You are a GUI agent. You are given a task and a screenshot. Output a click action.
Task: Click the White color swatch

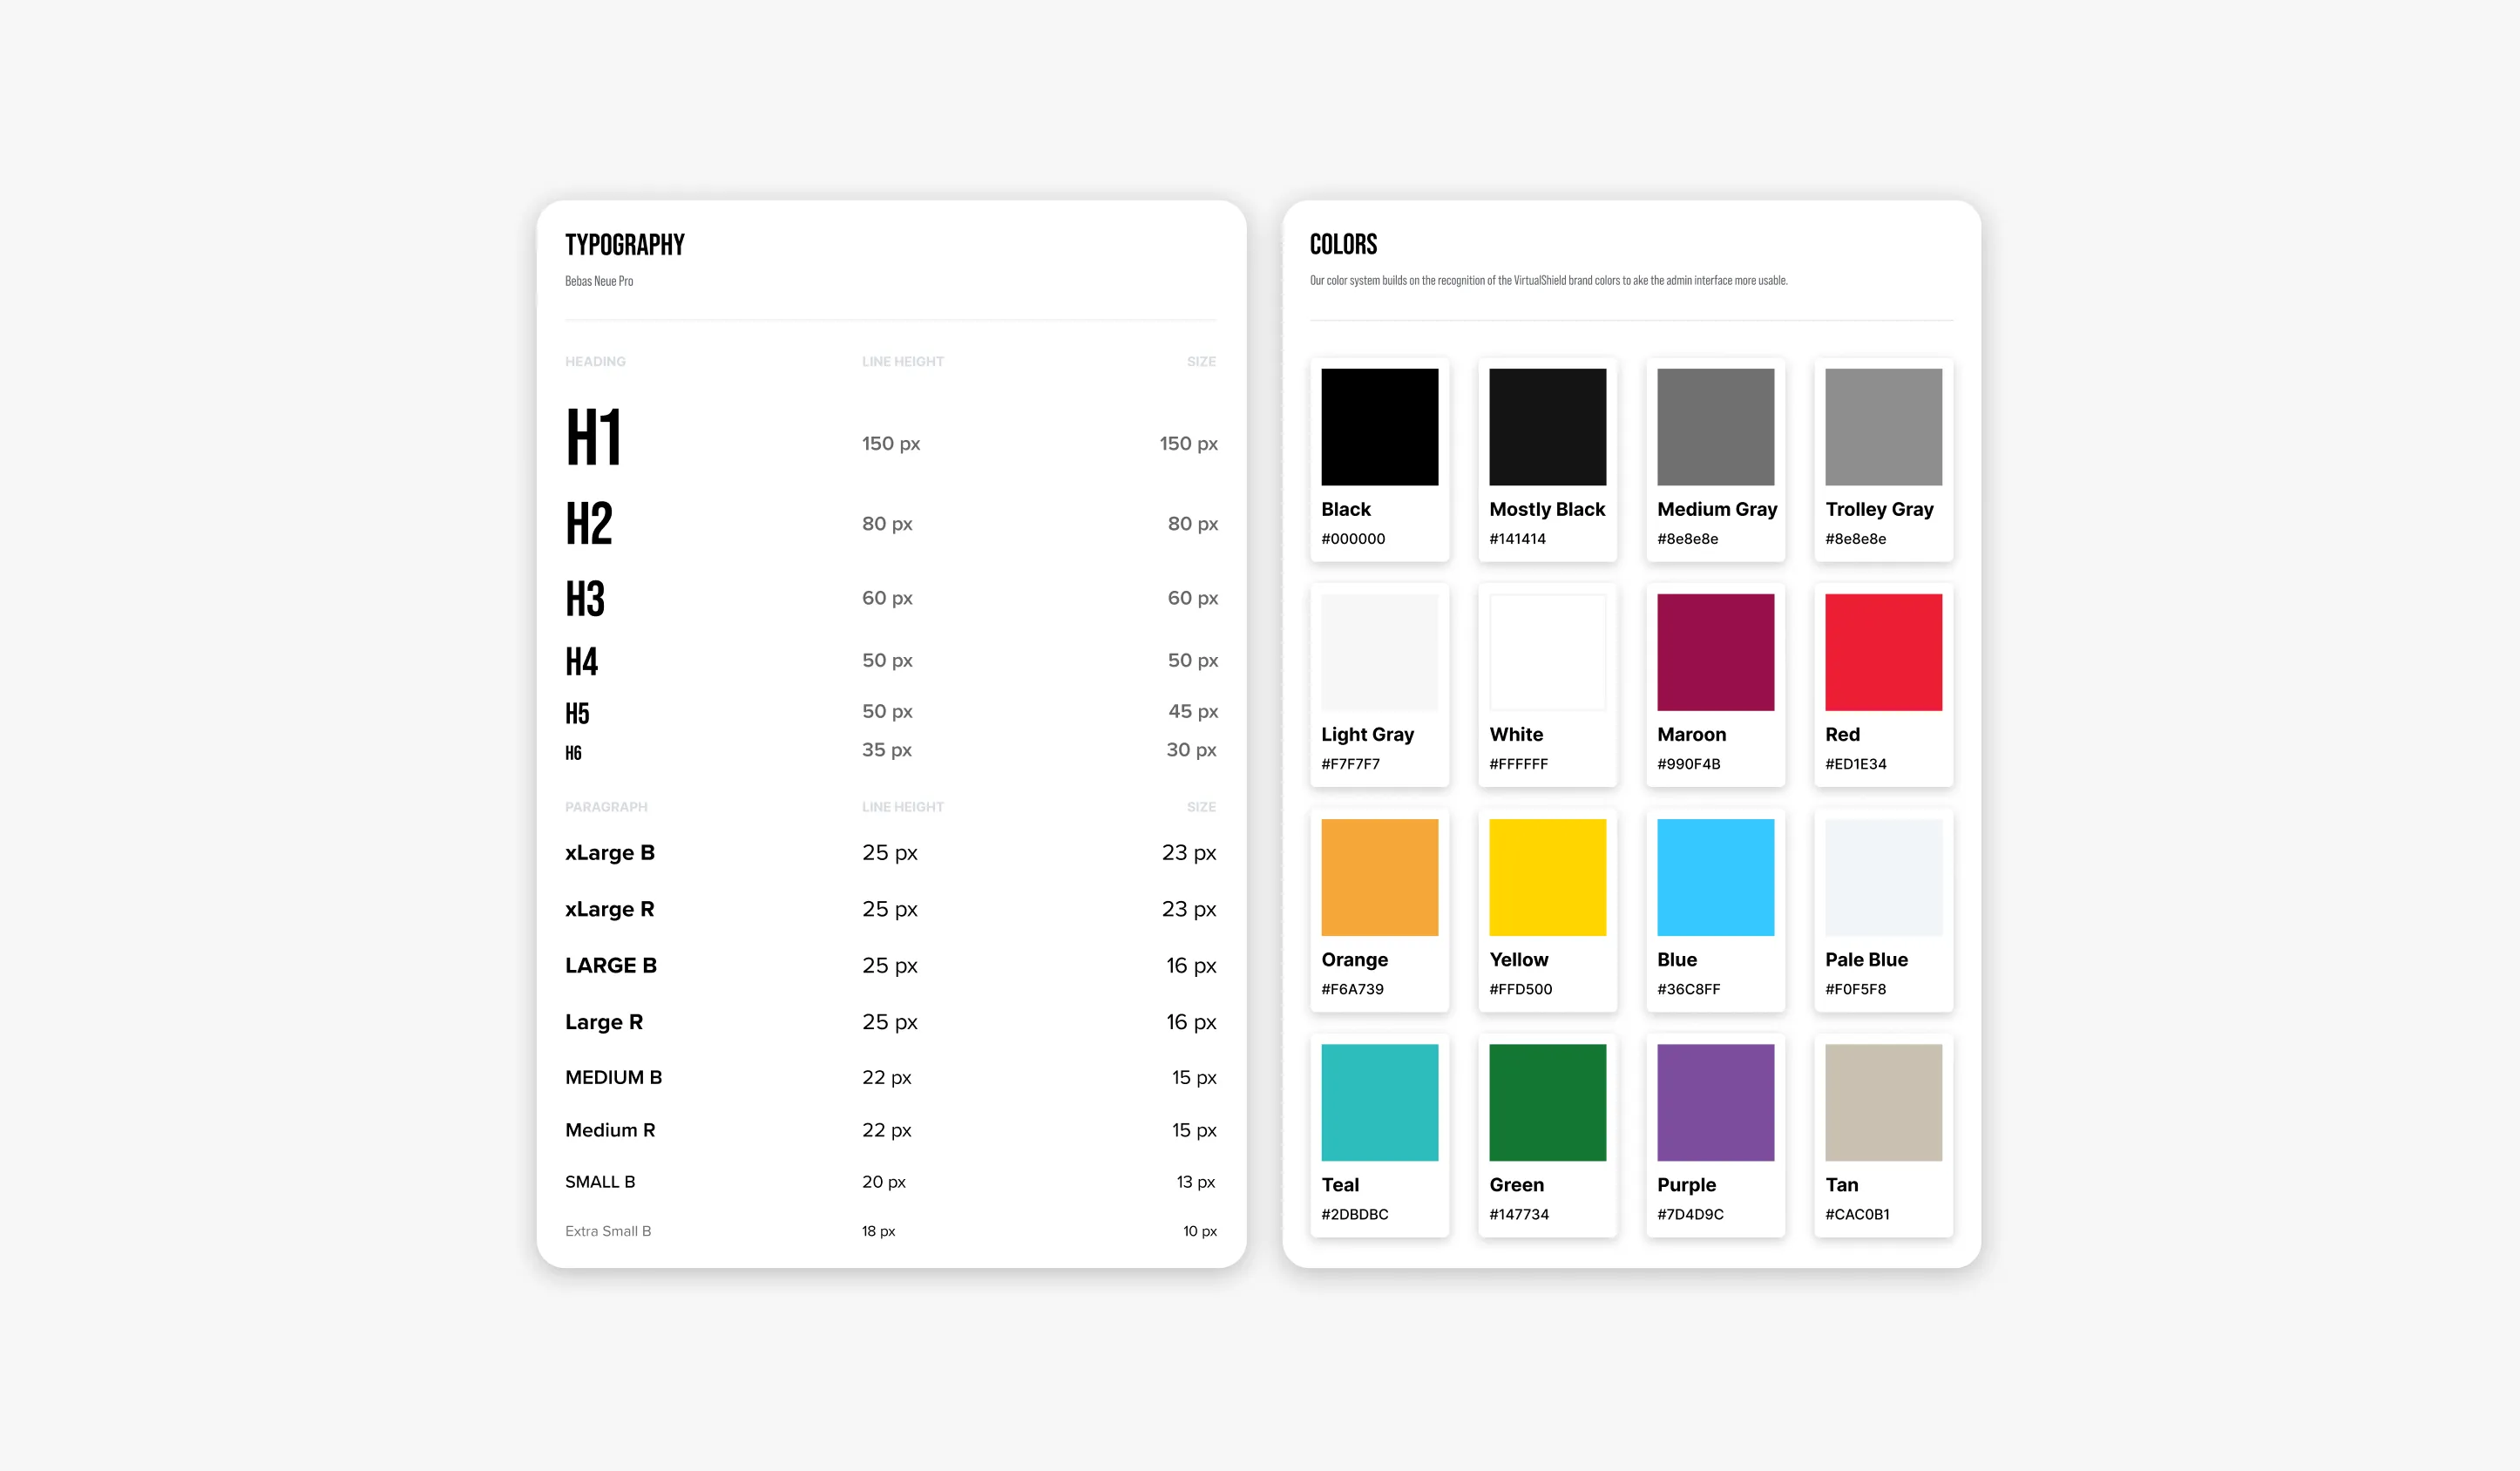tap(1547, 652)
